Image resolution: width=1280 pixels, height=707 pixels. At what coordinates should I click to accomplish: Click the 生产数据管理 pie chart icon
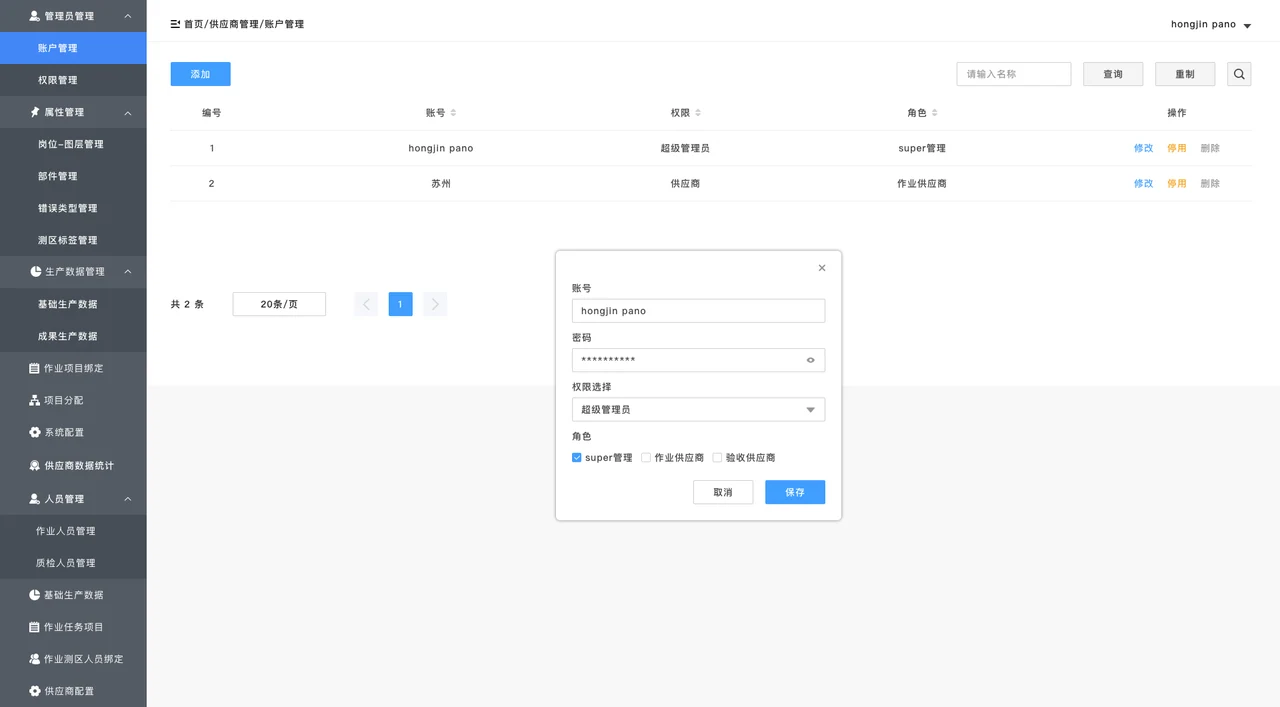click(35, 272)
